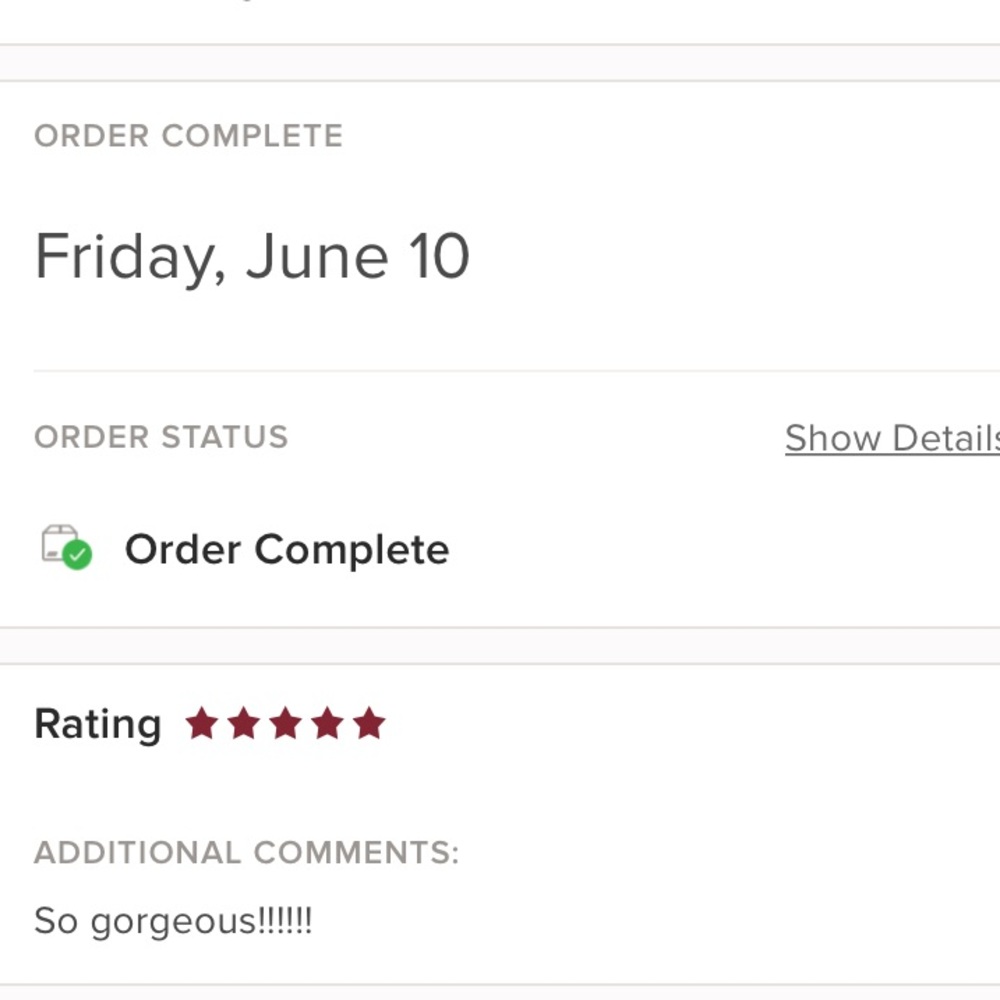Click thin line below the date
This screenshot has width=1000, height=1000.
point(517,370)
